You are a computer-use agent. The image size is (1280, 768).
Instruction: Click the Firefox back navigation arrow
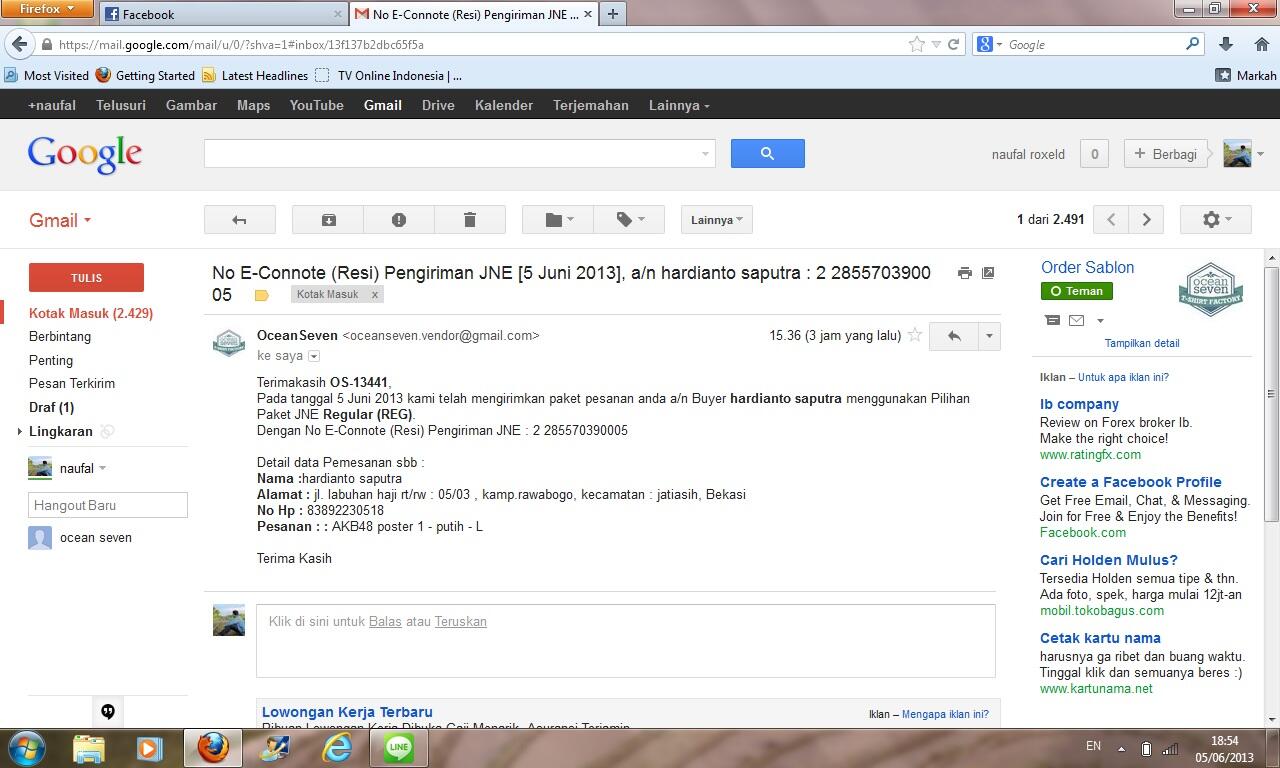tap(19, 44)
